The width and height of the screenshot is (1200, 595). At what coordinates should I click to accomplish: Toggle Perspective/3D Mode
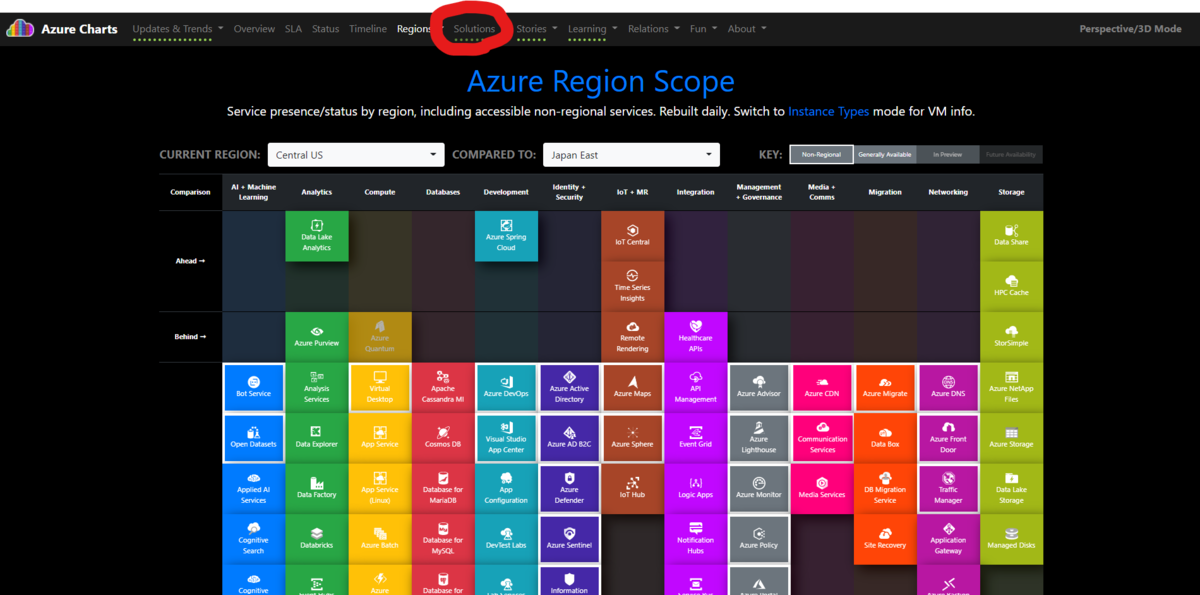tap(1130, 29)
